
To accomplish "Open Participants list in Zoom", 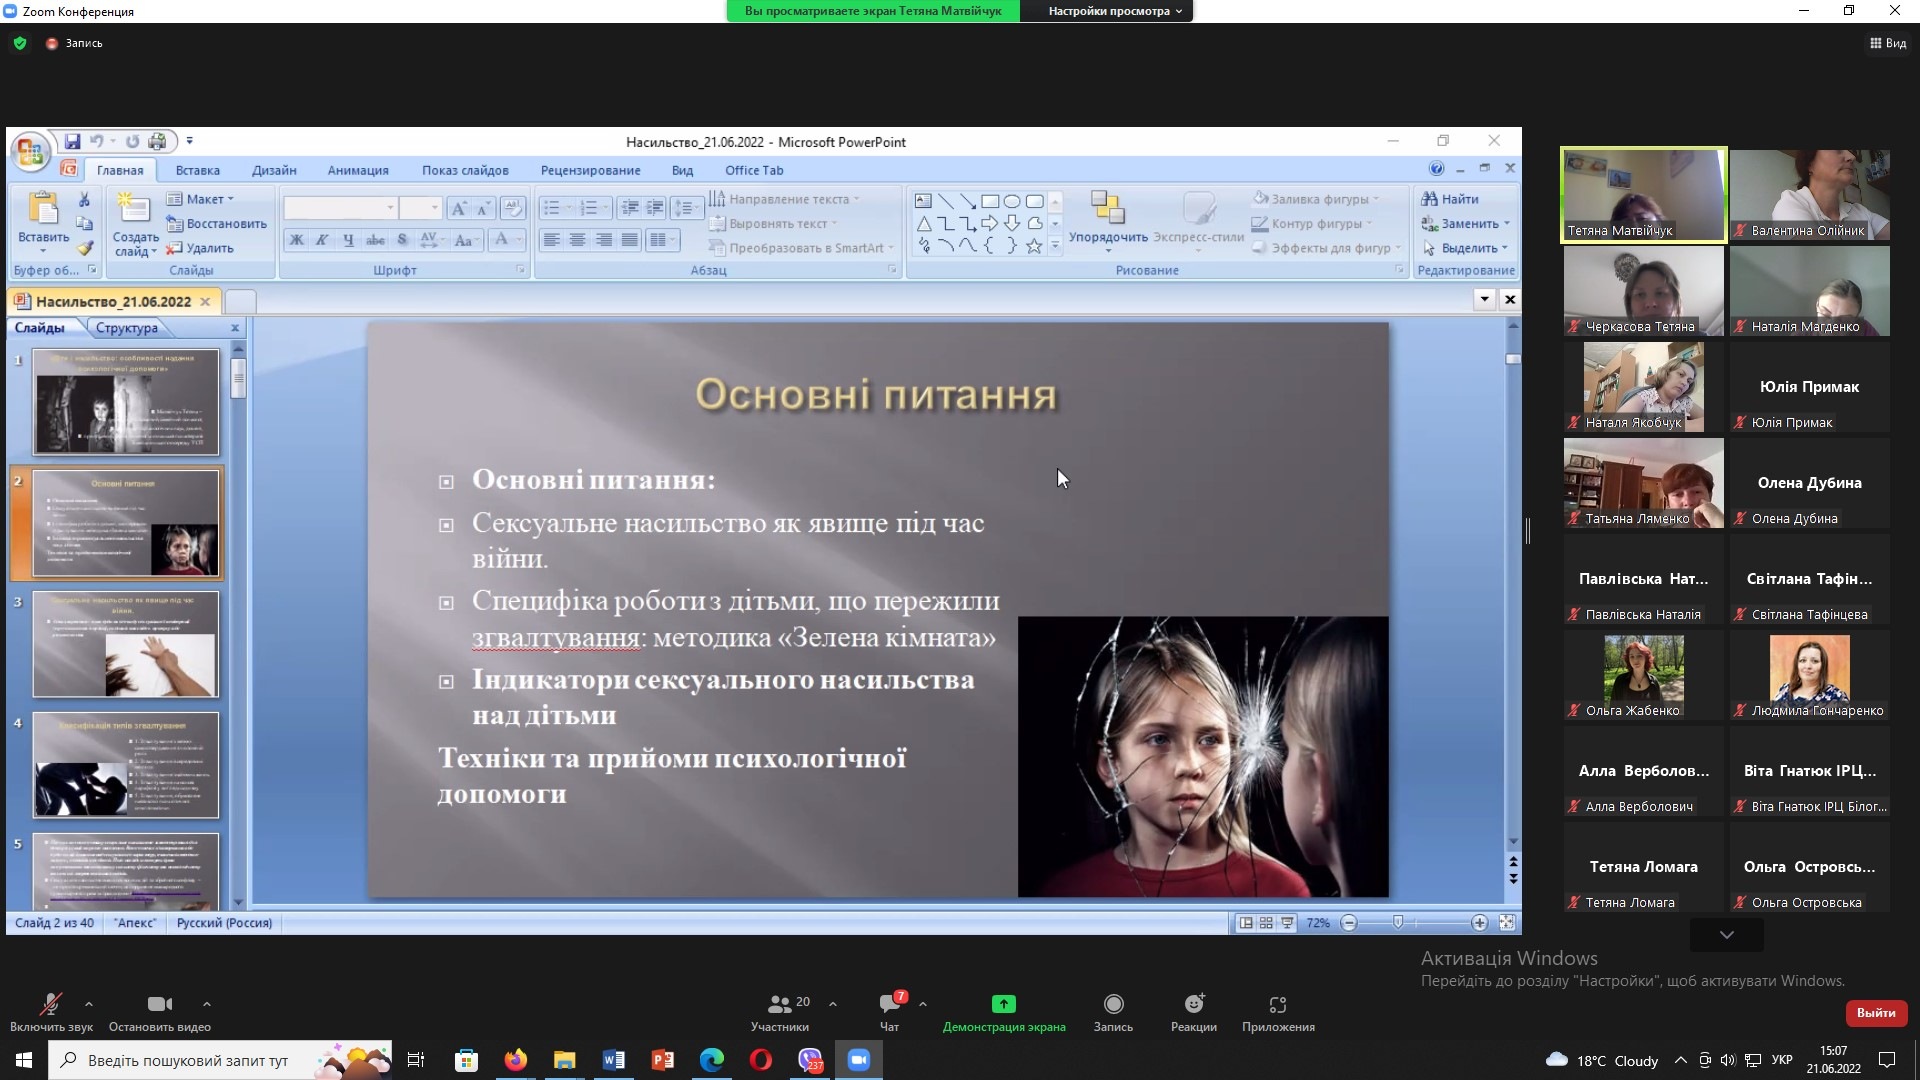I will pyautogui.click(x=780, y=1005).
